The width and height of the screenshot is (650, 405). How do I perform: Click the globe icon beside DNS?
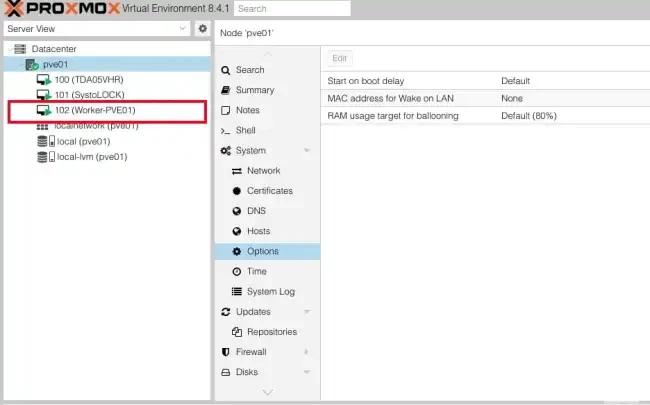237,211
